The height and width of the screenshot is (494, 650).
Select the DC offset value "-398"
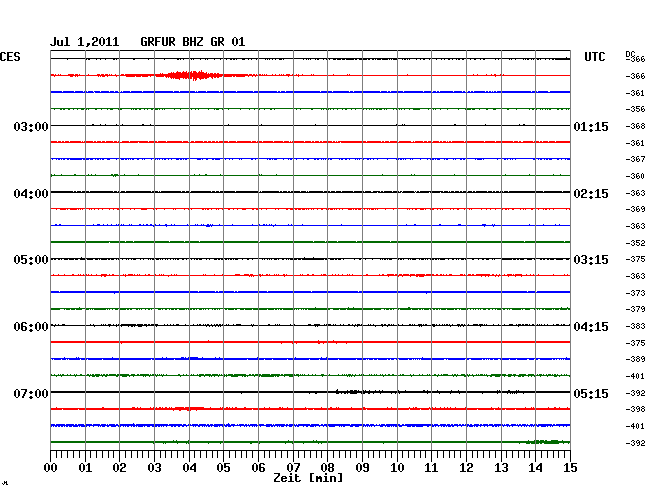coord(635,409)
